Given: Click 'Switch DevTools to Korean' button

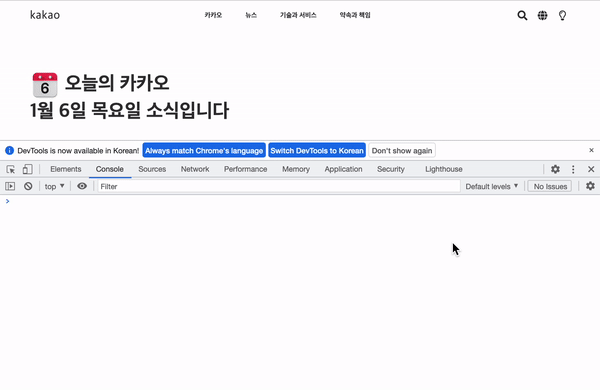Looking at the screenshot, I should point(317,150).
